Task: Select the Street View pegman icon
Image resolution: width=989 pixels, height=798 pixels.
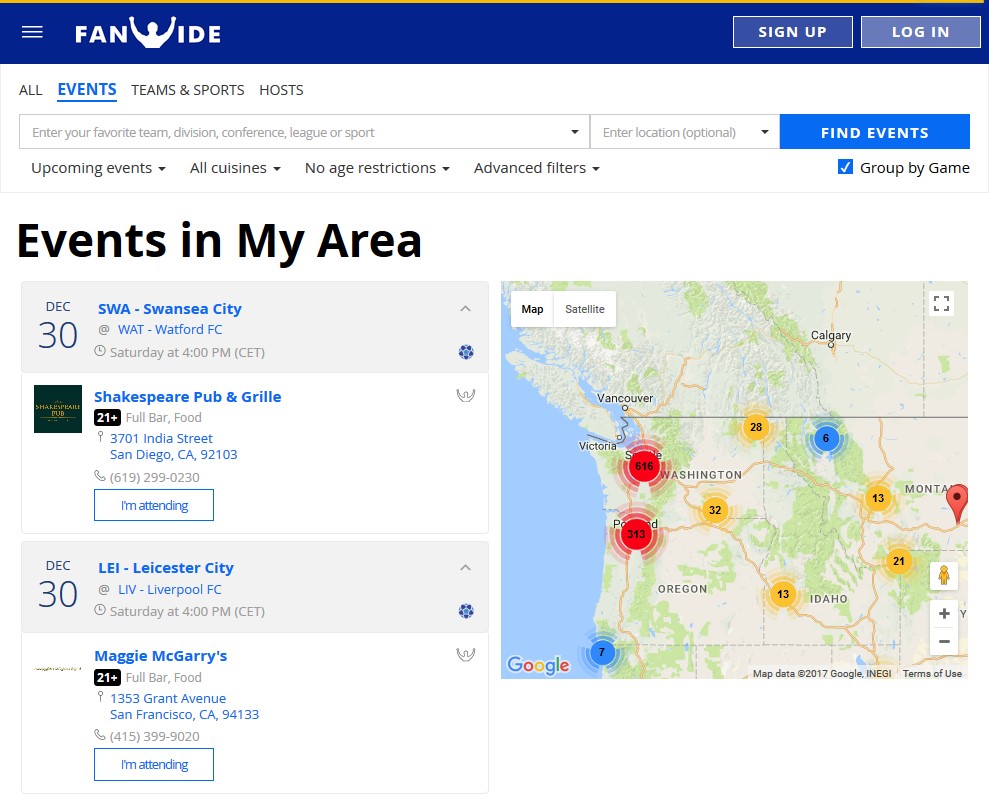Action: (x=944, y=575)
